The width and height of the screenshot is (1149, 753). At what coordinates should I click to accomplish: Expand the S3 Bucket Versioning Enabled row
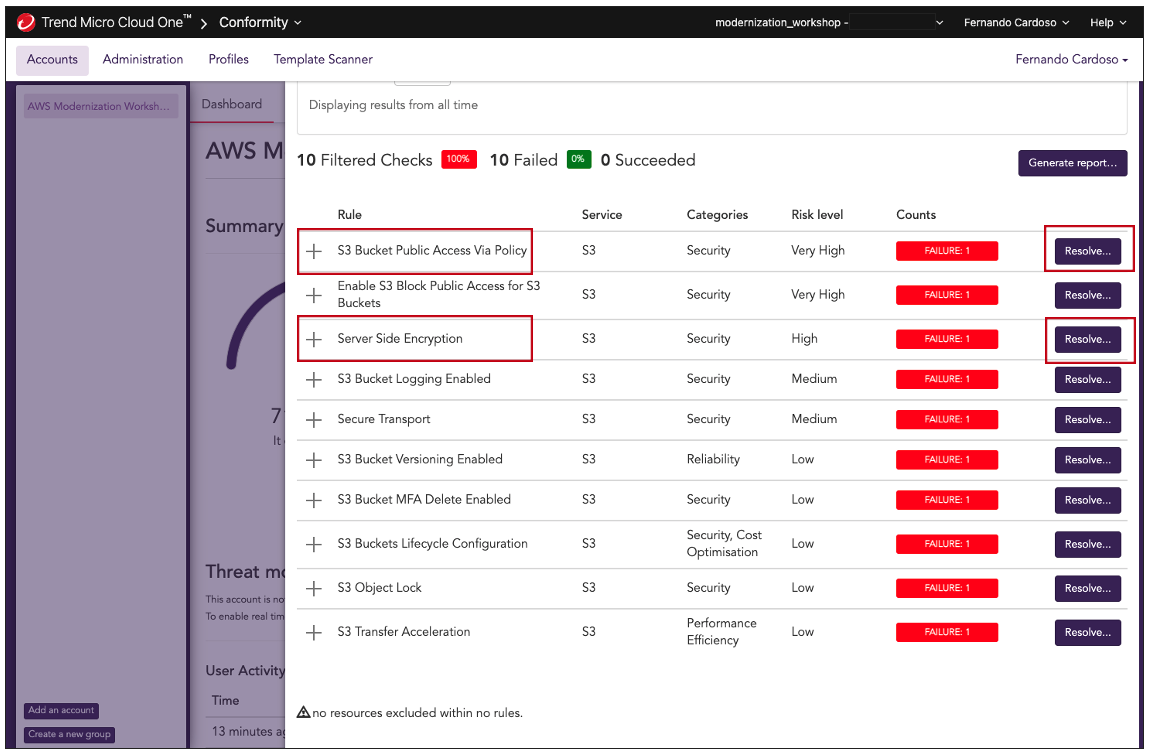tap(314, 460)
